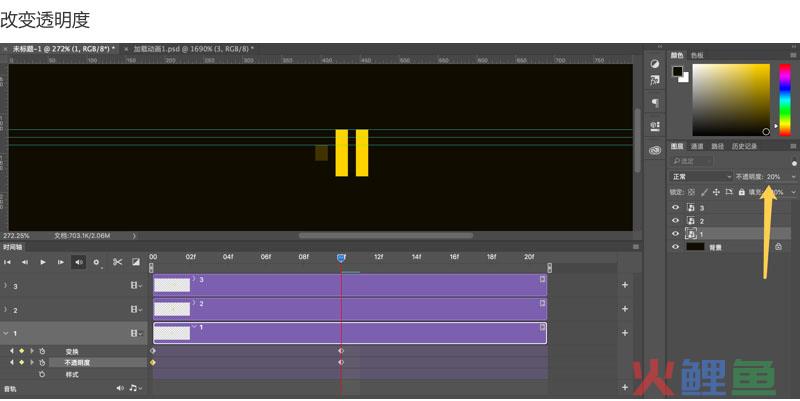Click the 不透明度 value field showing 20%
This screenshot has height=401, width=800.
[x=775, y=176]
